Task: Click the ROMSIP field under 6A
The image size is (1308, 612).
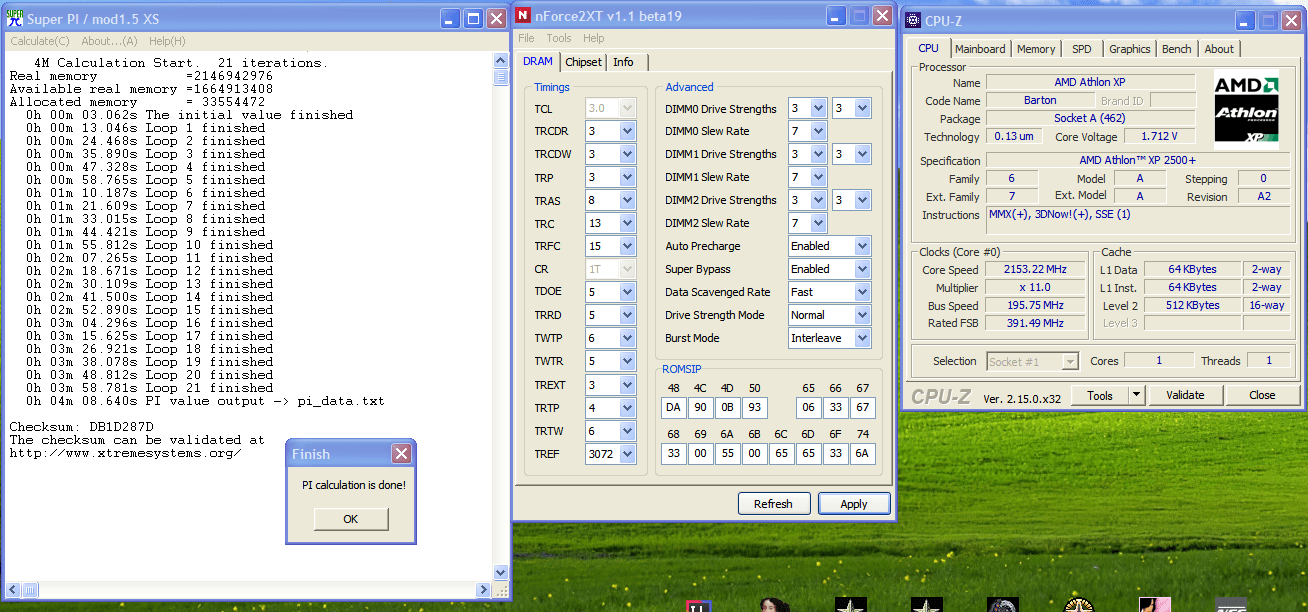Action: pos(727,453)
